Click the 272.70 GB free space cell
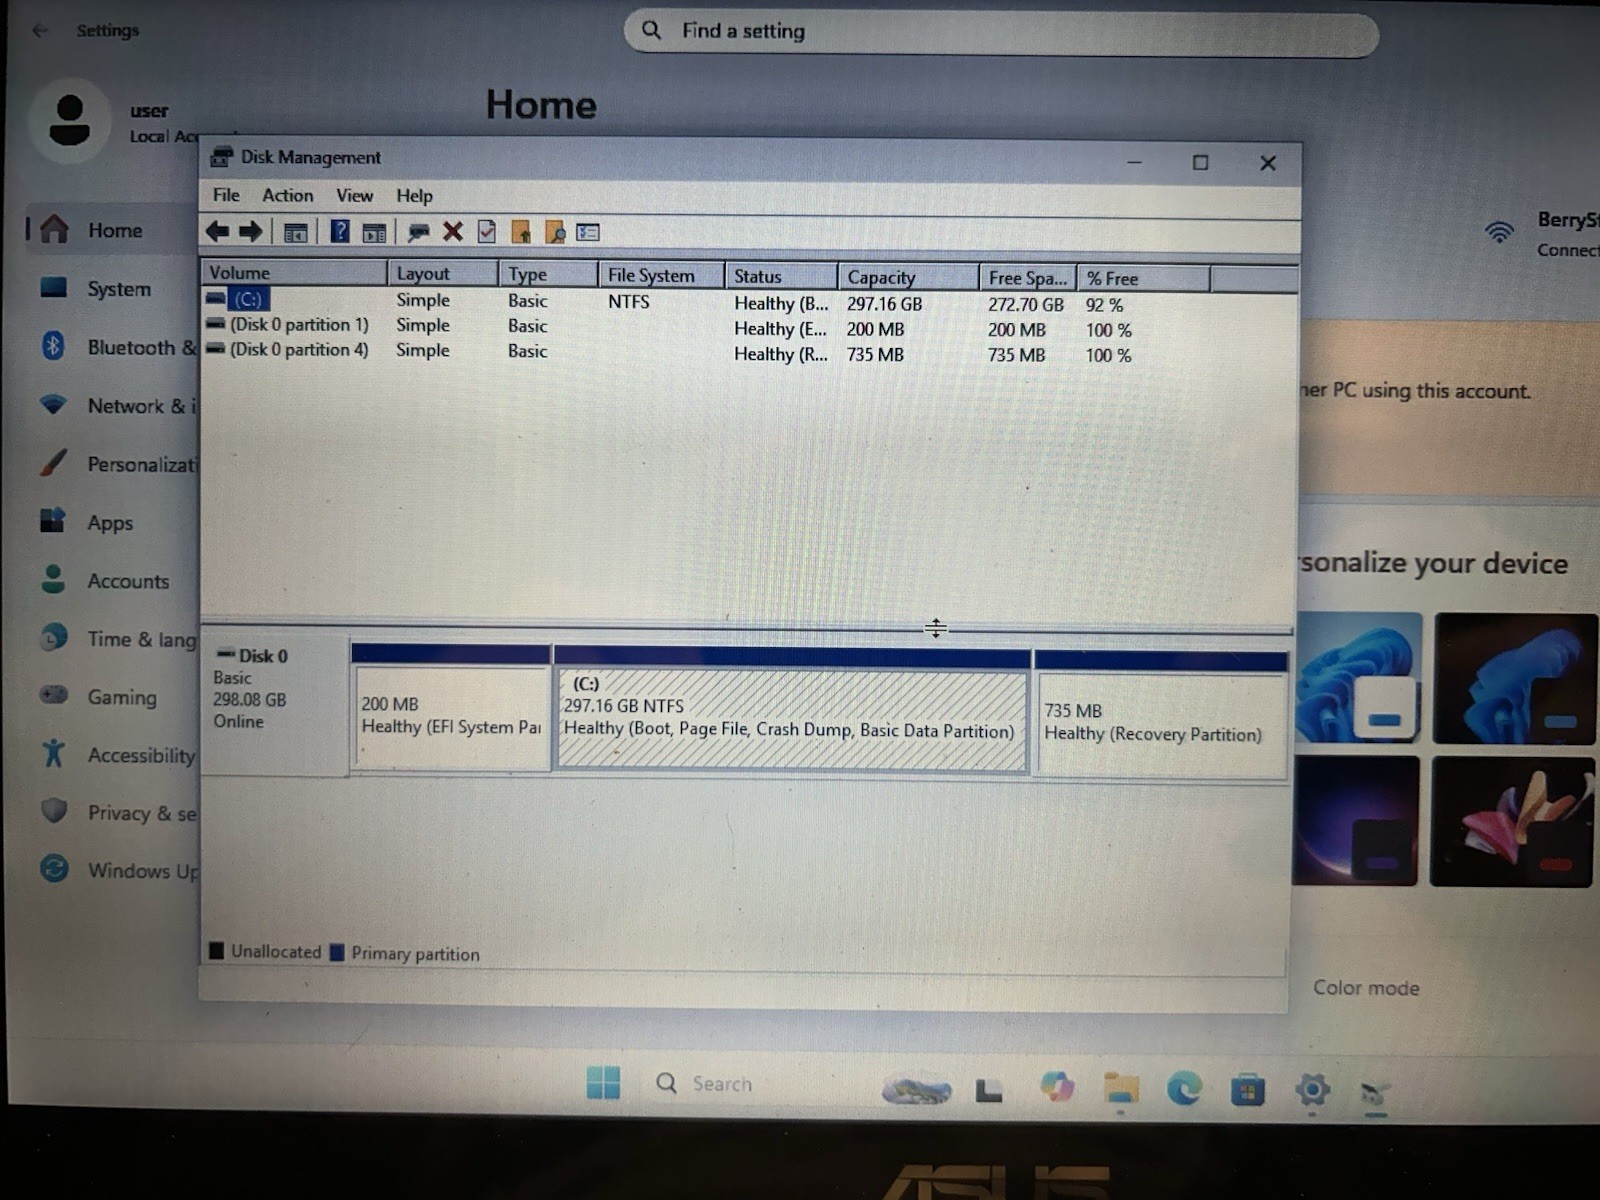 click(x=1026, y=305)
